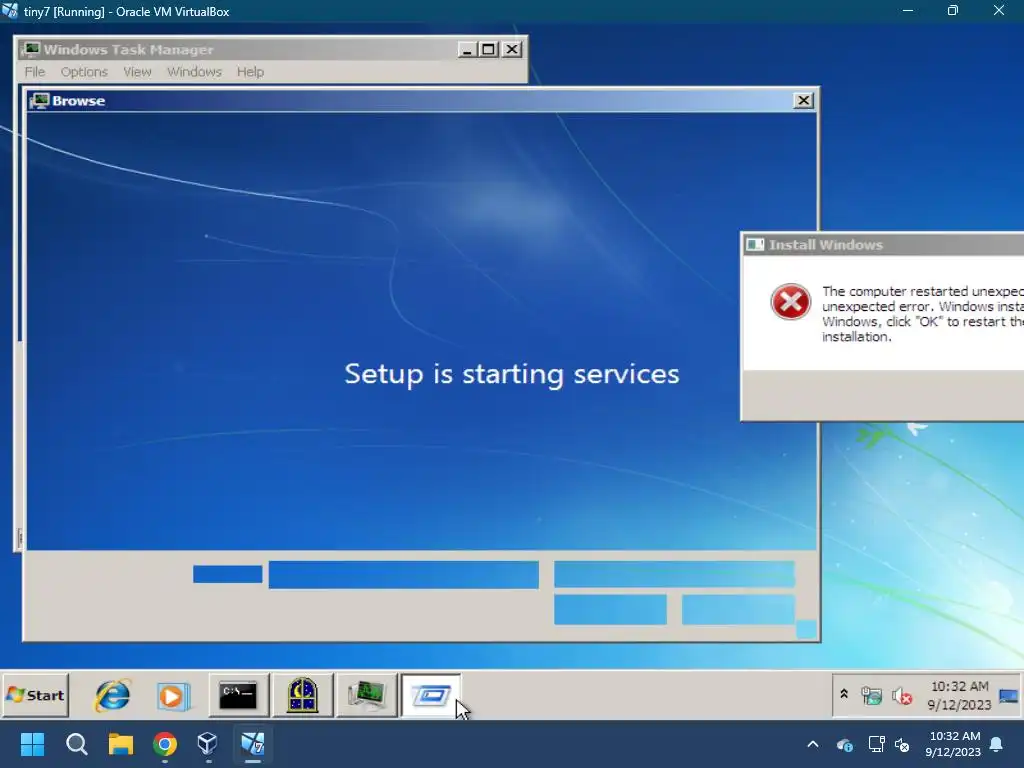This screenshot has width=1024, height=768.
Task: Select the tiny7 VM taskbar icon
Action: (x=253, y=744)
